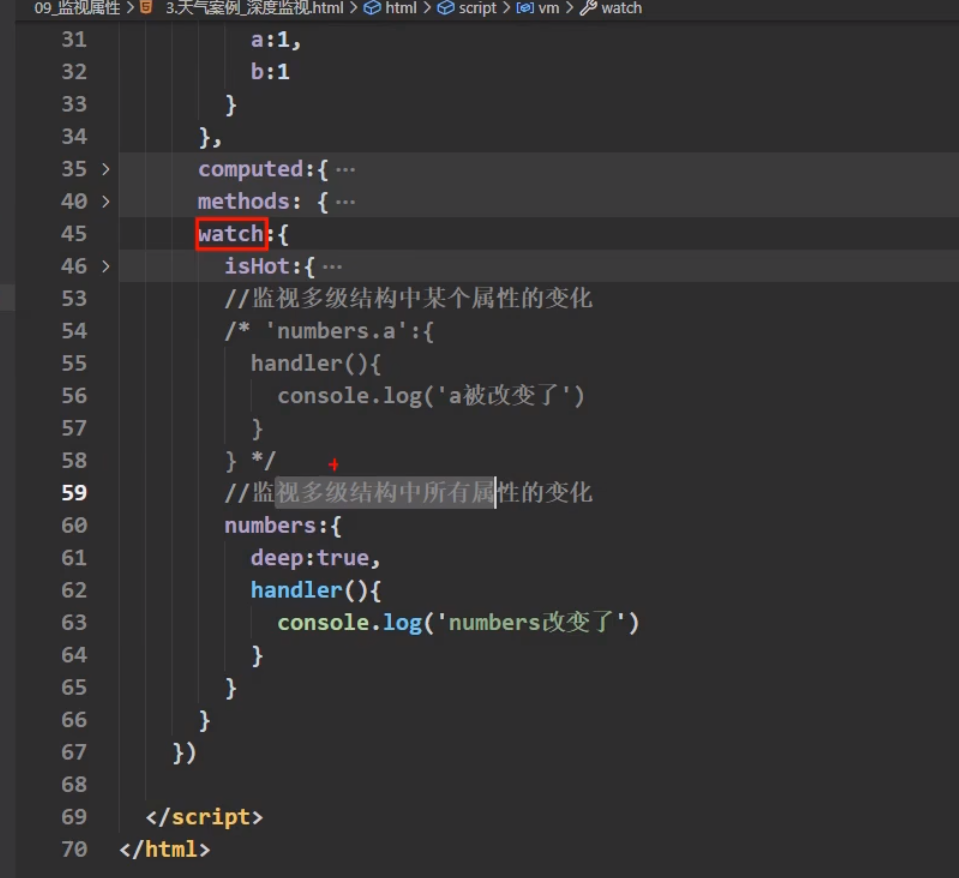
Task: Click the computed:{ keyword on line 35
Action: tap(263, 169)
